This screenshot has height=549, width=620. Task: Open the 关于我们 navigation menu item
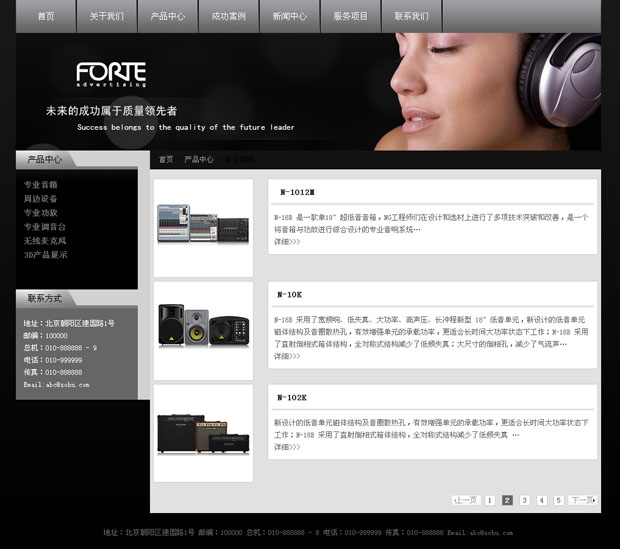tap(107, 17)
